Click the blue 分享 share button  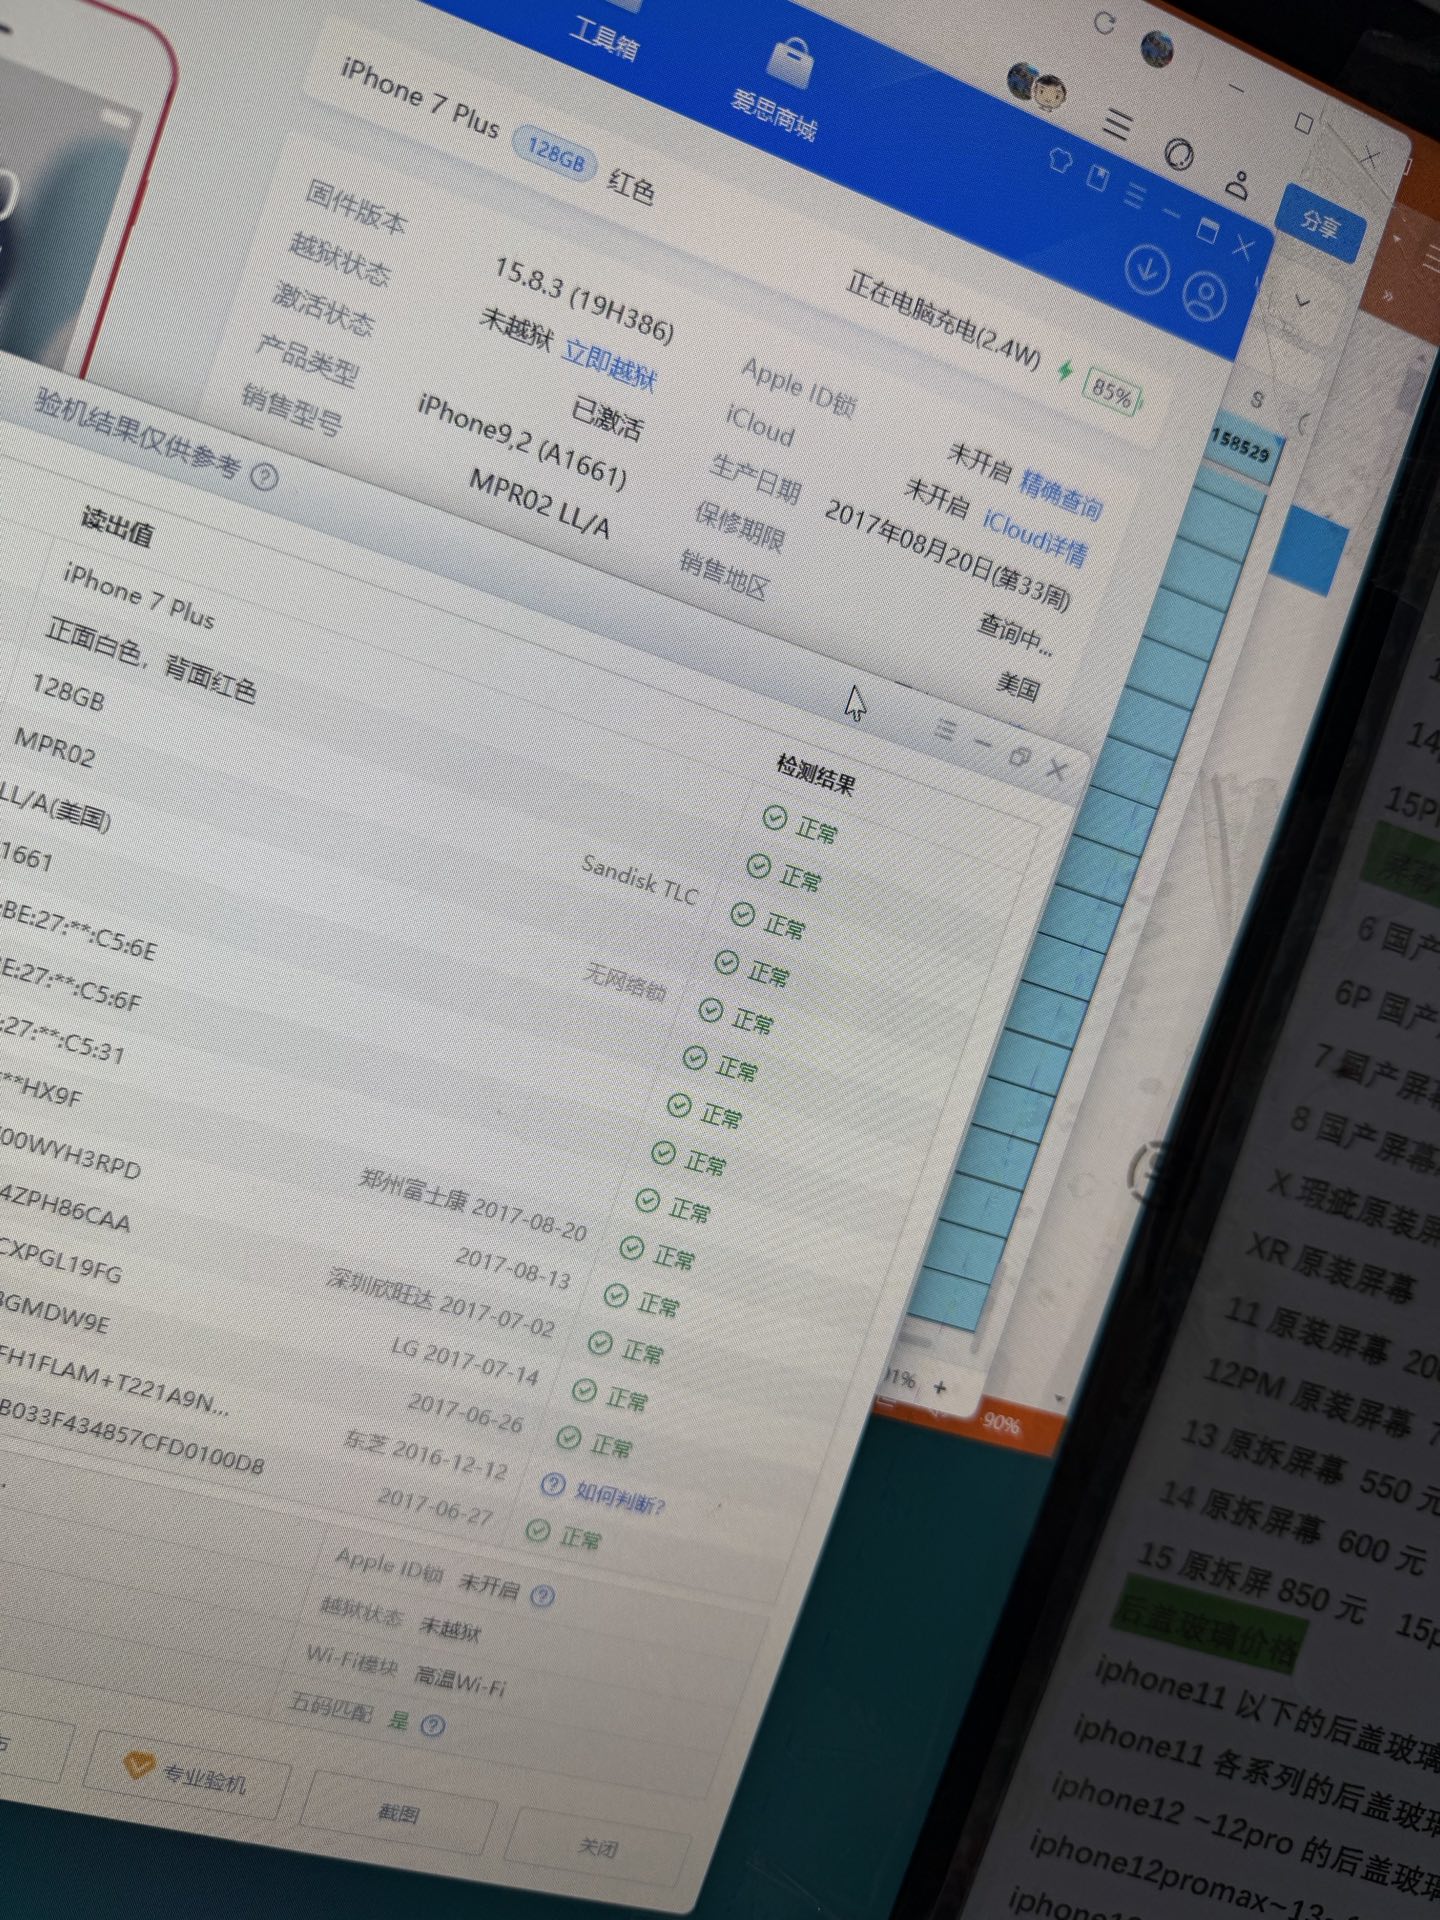pyautogui.click(x=1320, y=223)
